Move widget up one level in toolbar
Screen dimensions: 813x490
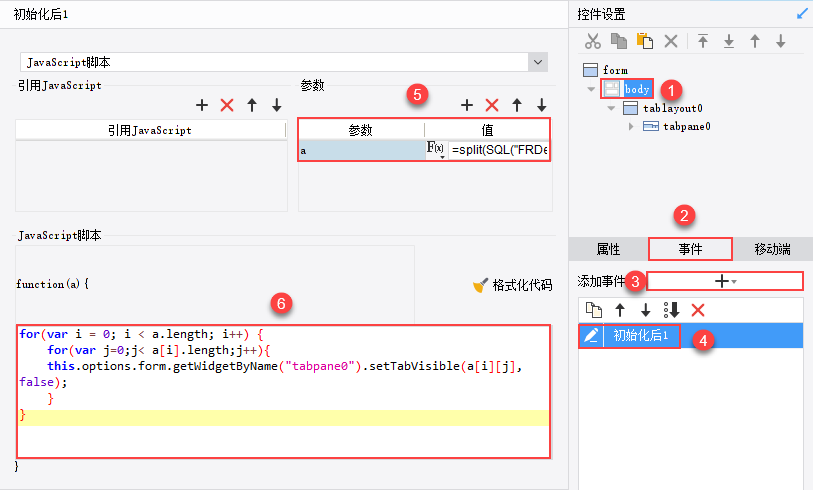coord(755,41)
